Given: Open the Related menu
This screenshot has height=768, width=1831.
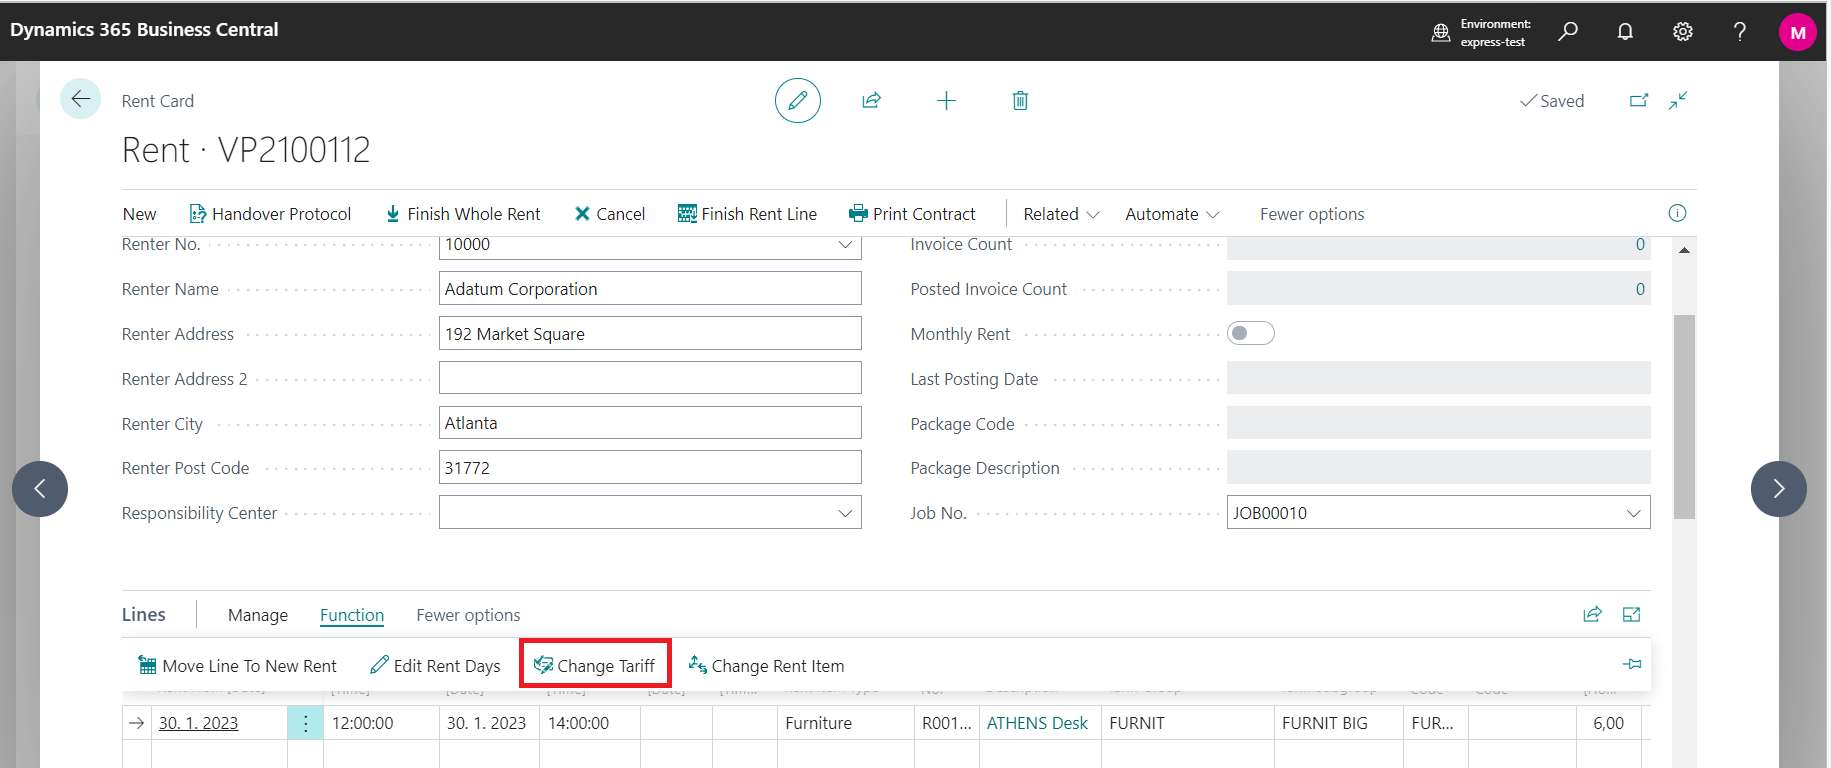Looking at the screenshot, I should pyautogui.click(x=1060, y=214).
